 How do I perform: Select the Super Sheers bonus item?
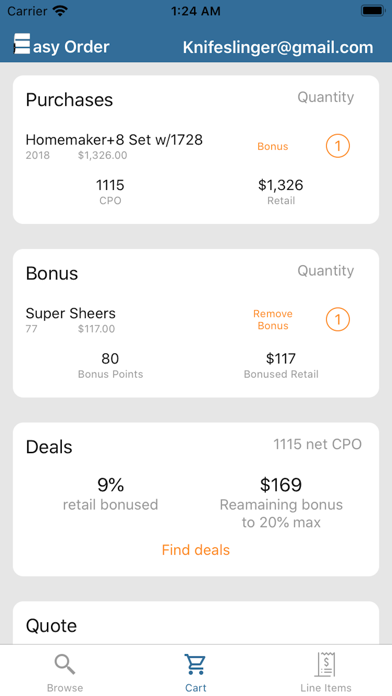pyautogui.click(x=71, y=313)
